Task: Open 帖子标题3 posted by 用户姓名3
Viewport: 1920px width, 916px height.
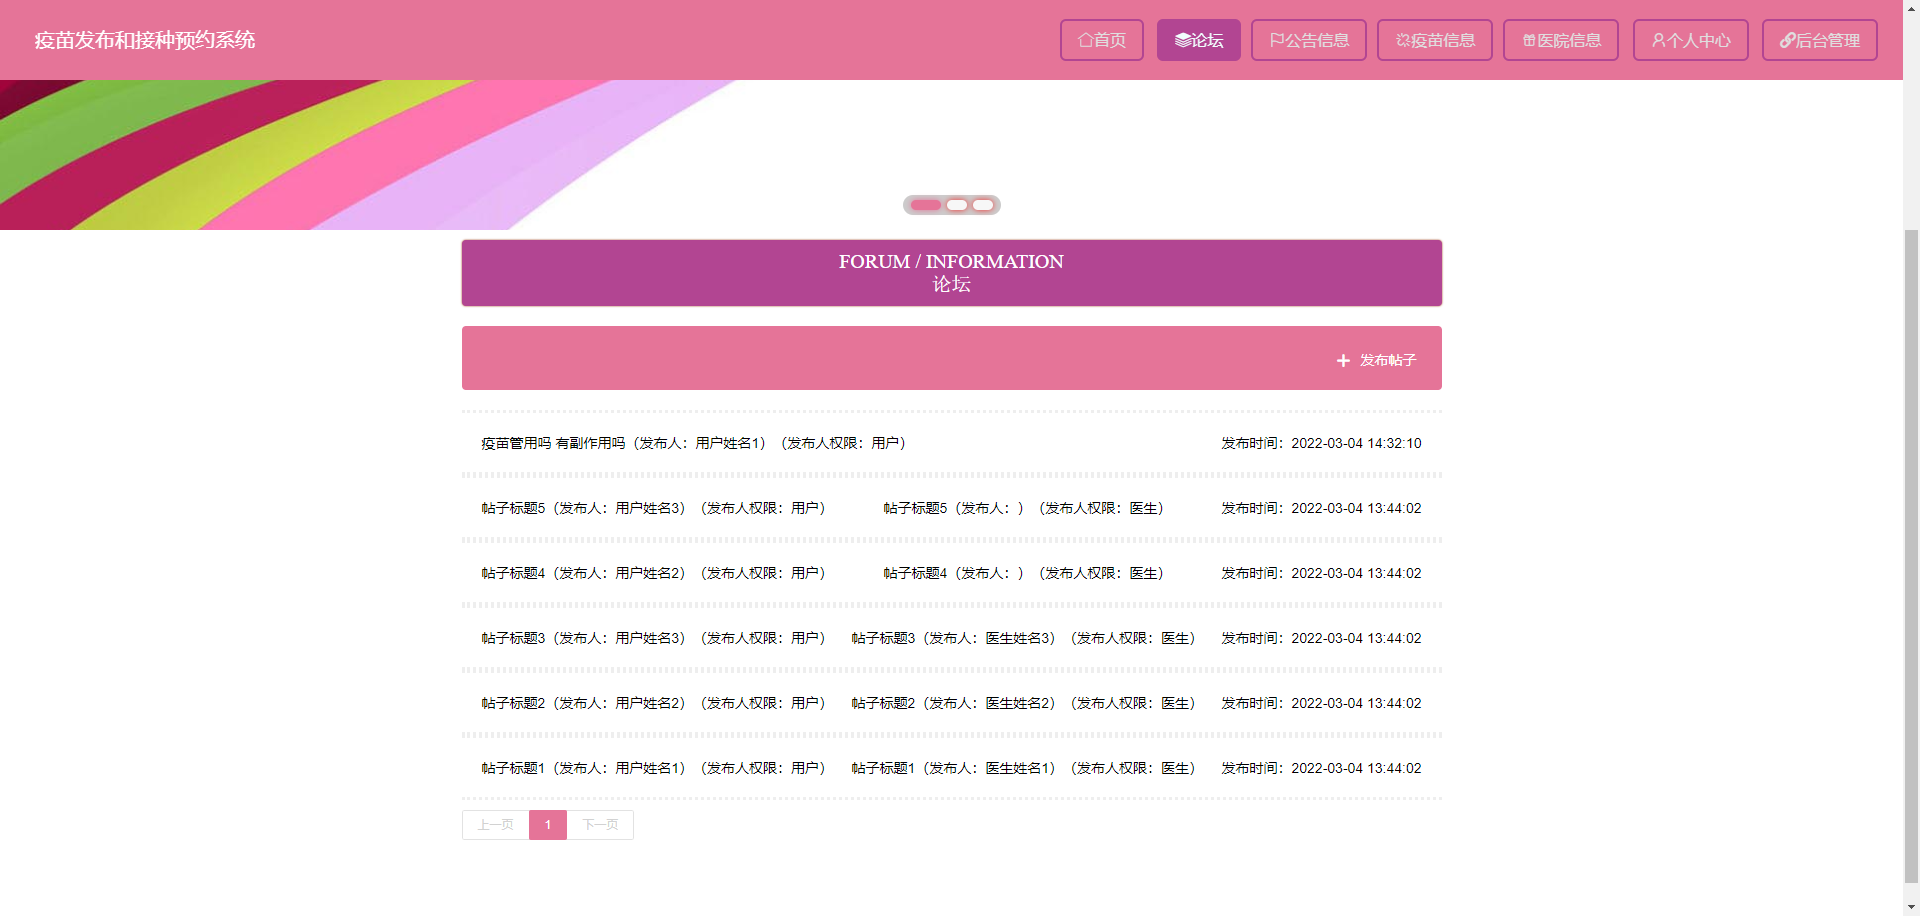Action: [x=653, y=638]
